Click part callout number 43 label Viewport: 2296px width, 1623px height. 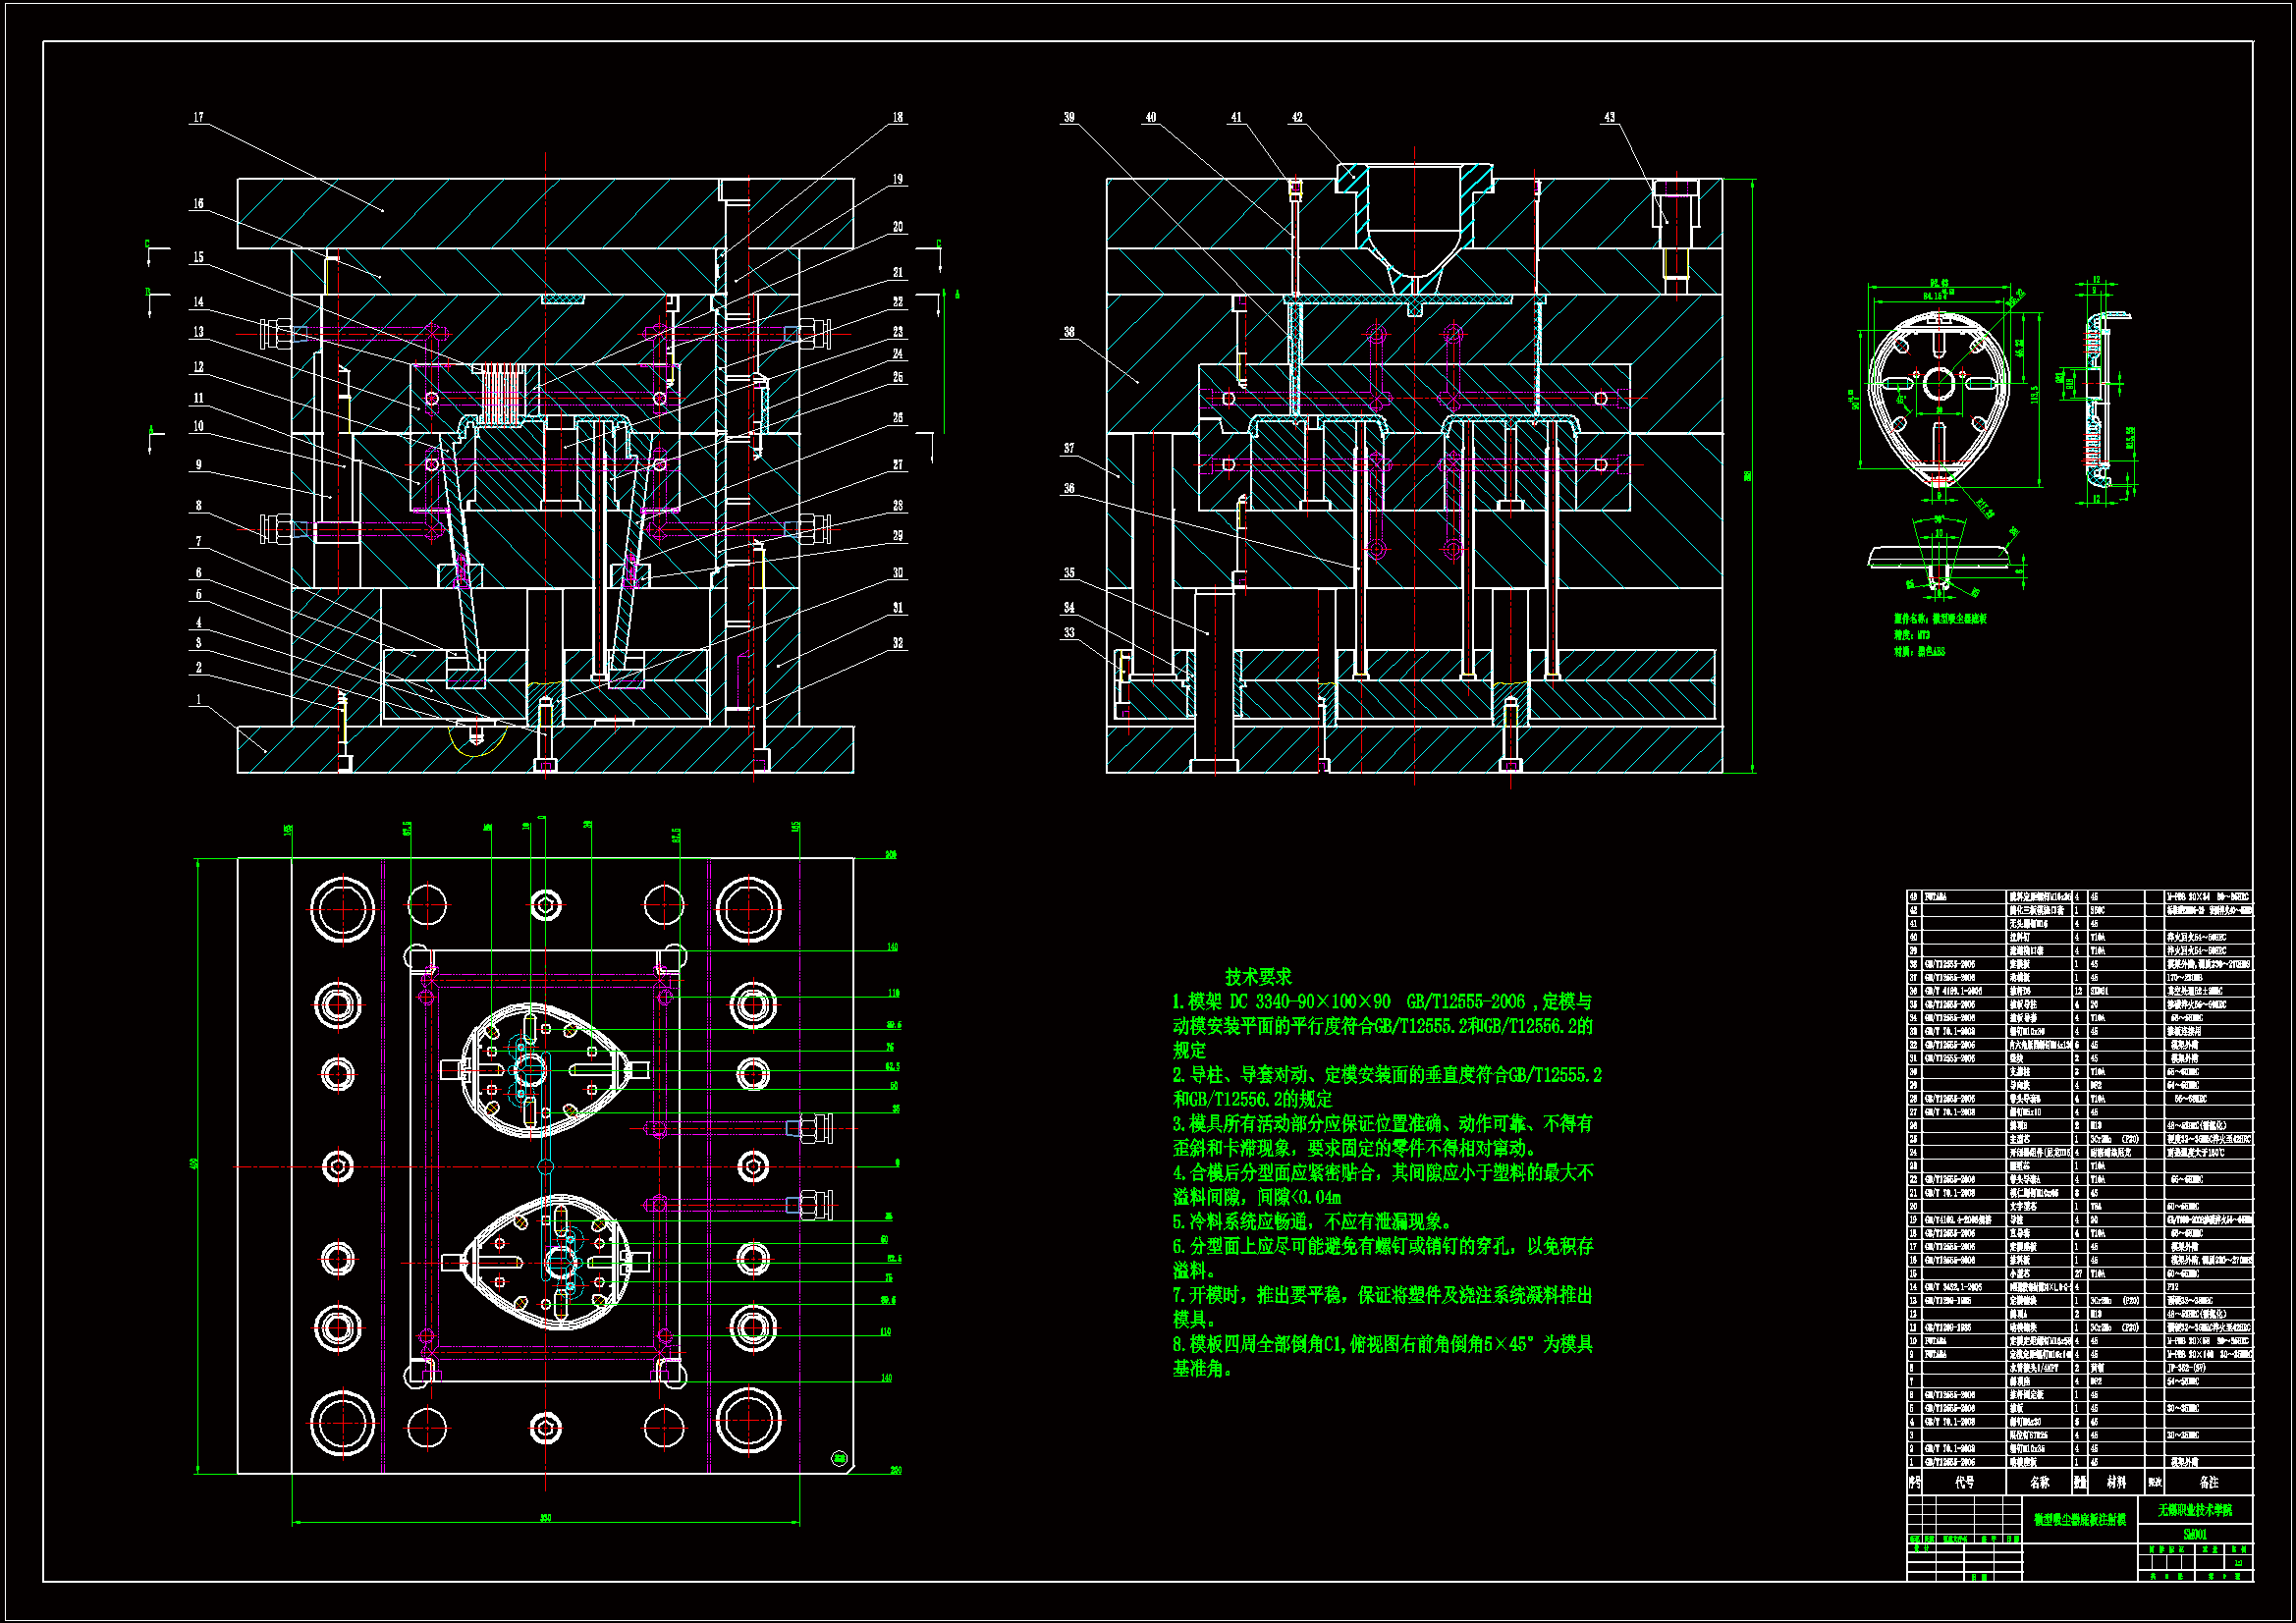tap(1609, 117)
